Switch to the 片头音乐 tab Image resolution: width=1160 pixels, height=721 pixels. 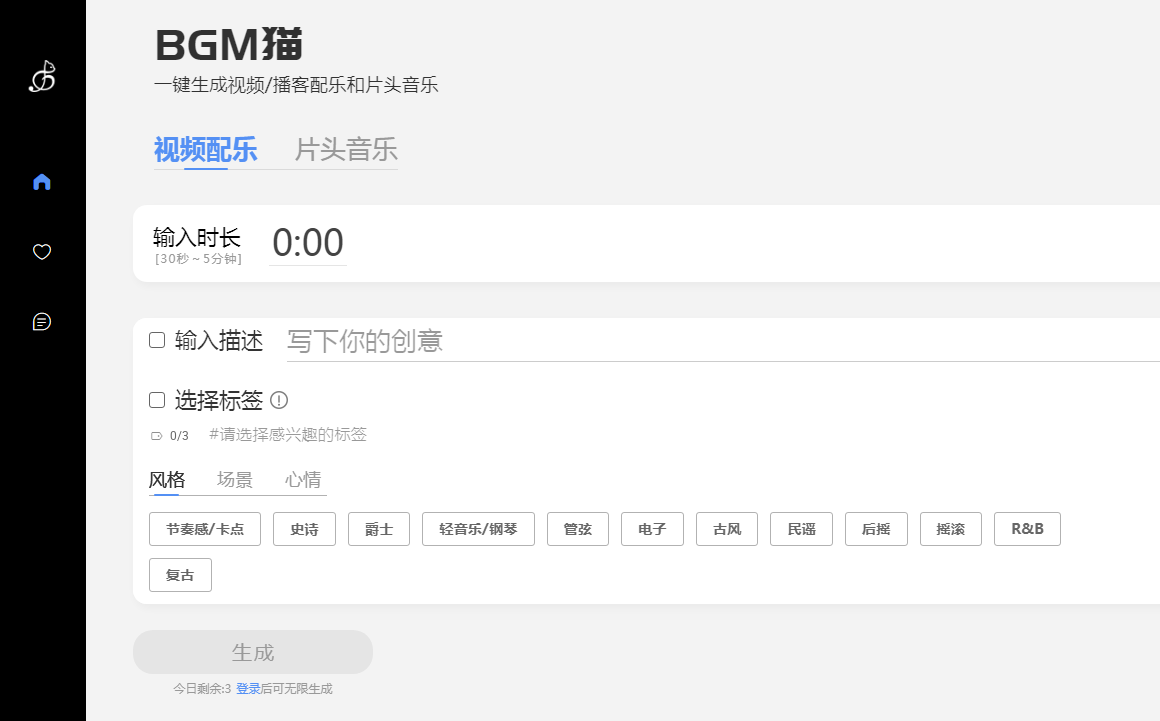click(x=345, y=150)
